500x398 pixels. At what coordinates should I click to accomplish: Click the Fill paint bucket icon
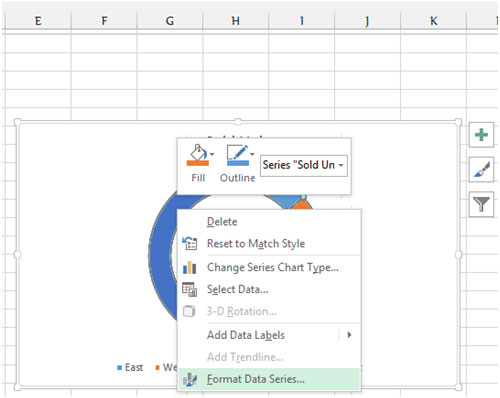click(x=198, y=153)
